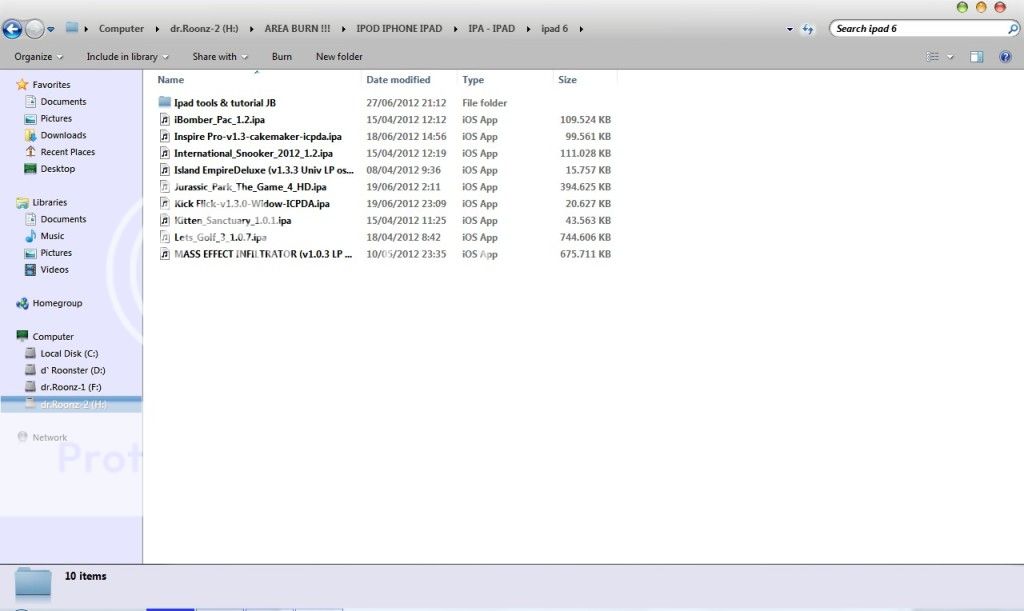
Task: Select Network in navigation pane
Action: pos(50,437)
